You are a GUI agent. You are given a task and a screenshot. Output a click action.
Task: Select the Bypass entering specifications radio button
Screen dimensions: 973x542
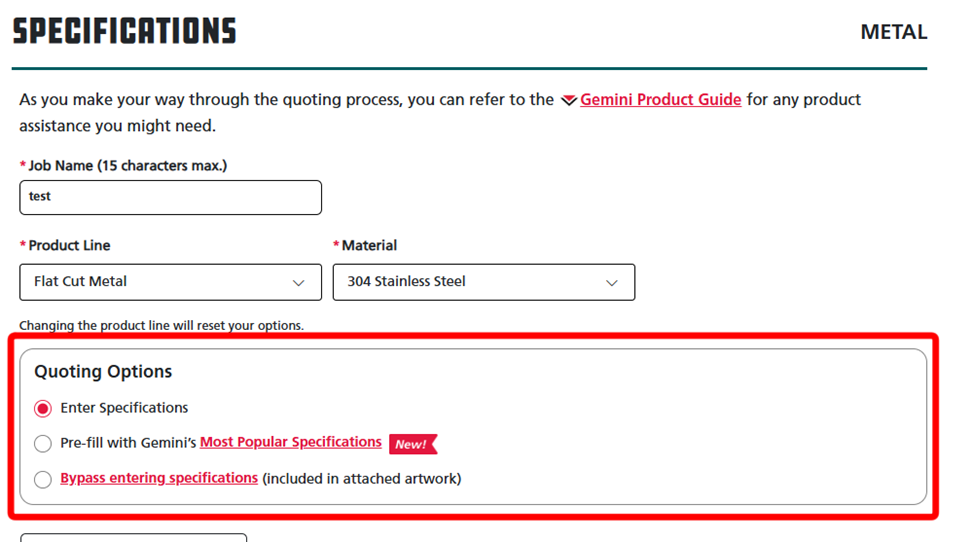click(43, 479)
